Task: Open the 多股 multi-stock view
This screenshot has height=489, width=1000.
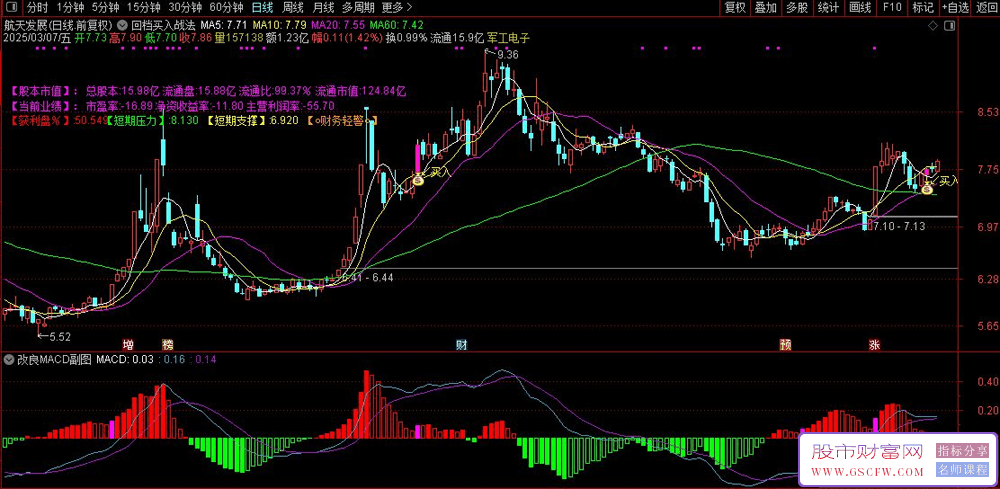Action: tap(797, 8)
